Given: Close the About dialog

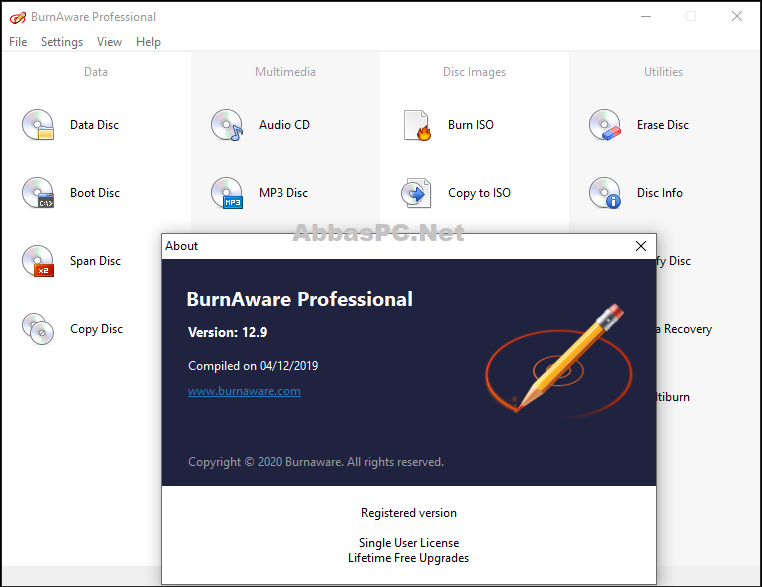Looking at the screenshot, I should tap(641, 246).
